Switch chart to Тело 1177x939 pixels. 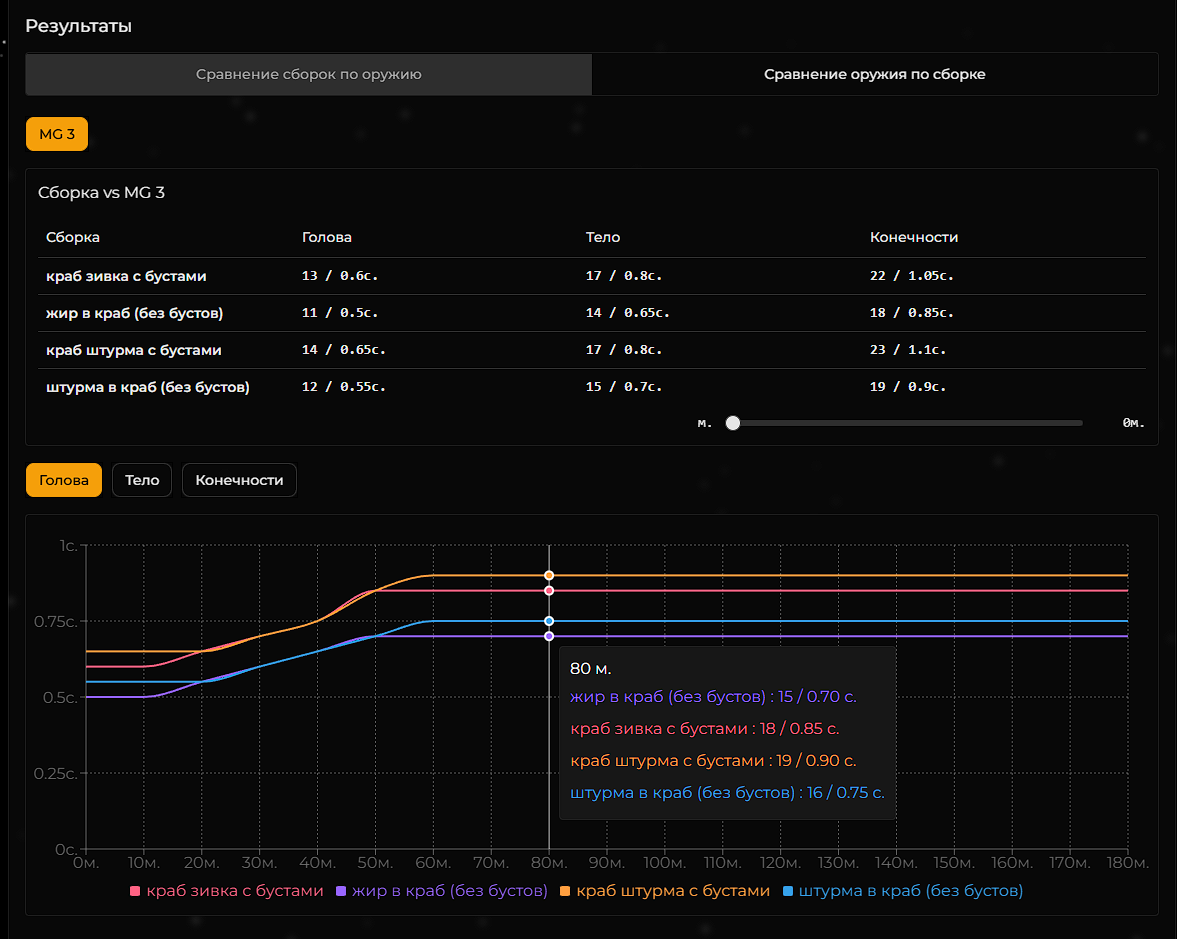[142, 480]
